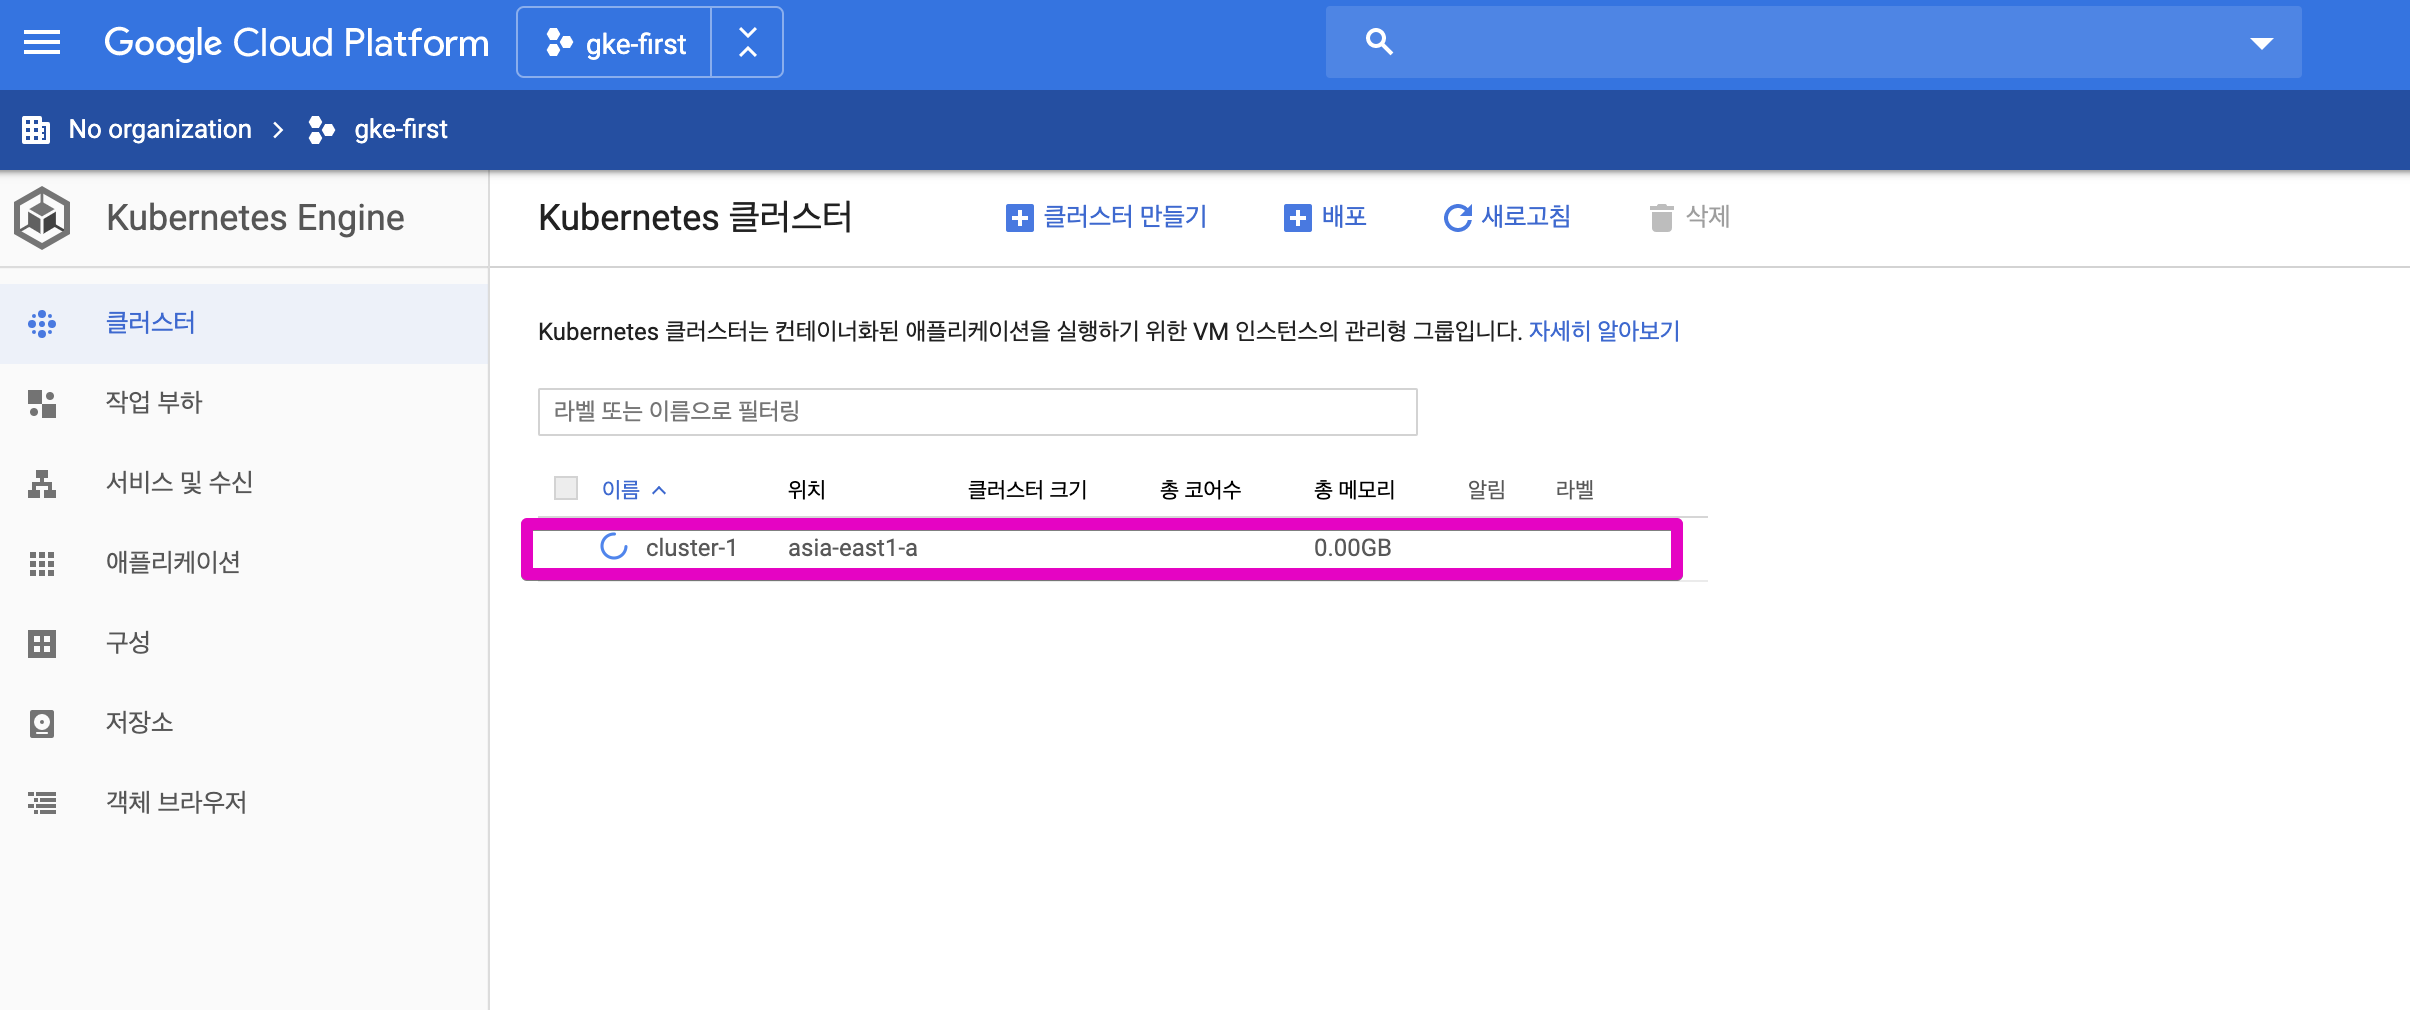Open the gke-first project selector

click(615, 42)
